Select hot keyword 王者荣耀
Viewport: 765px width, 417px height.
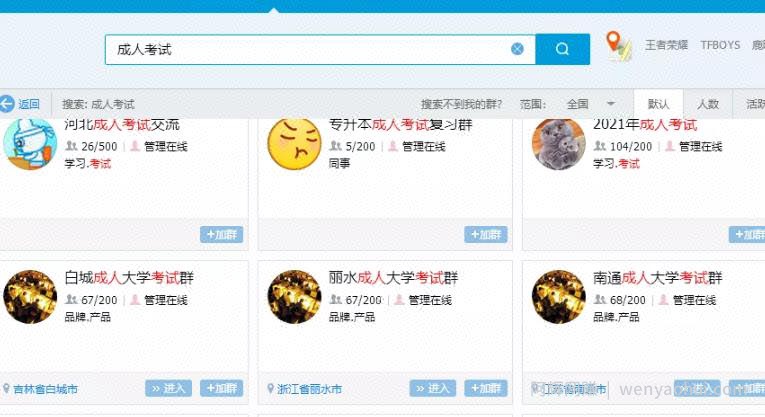point(666,45)
